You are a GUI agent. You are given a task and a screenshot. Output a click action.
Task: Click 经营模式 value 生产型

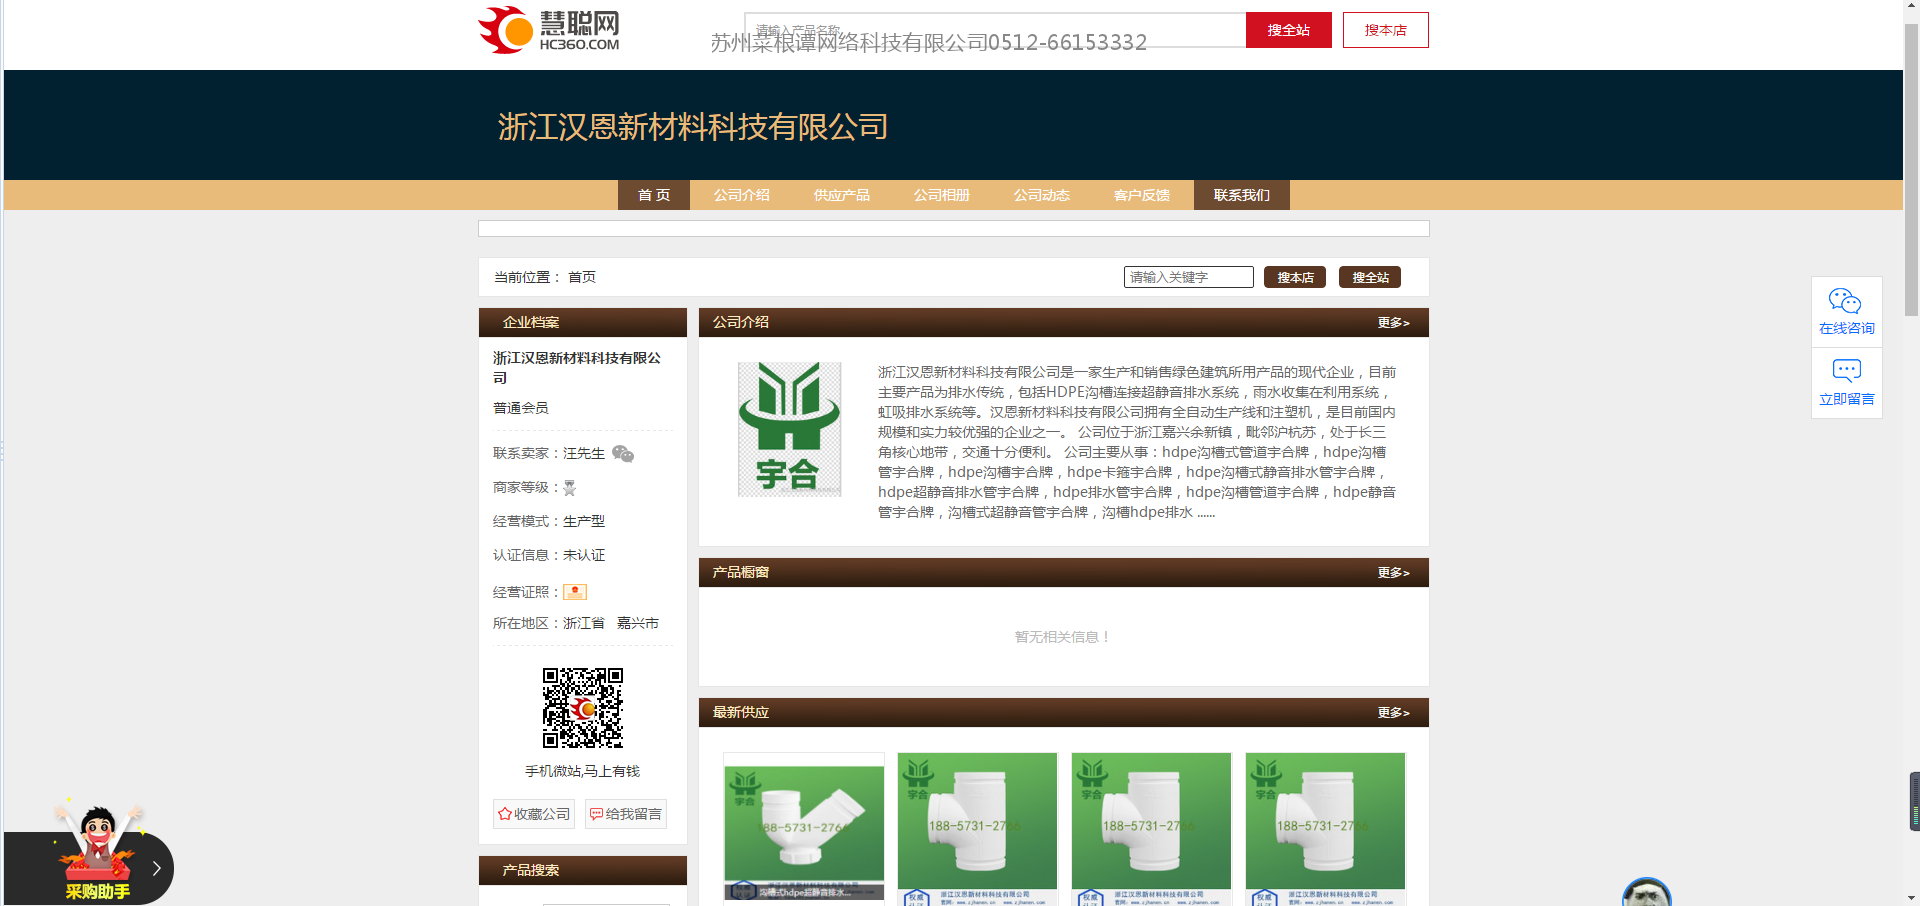pos(584,521)
